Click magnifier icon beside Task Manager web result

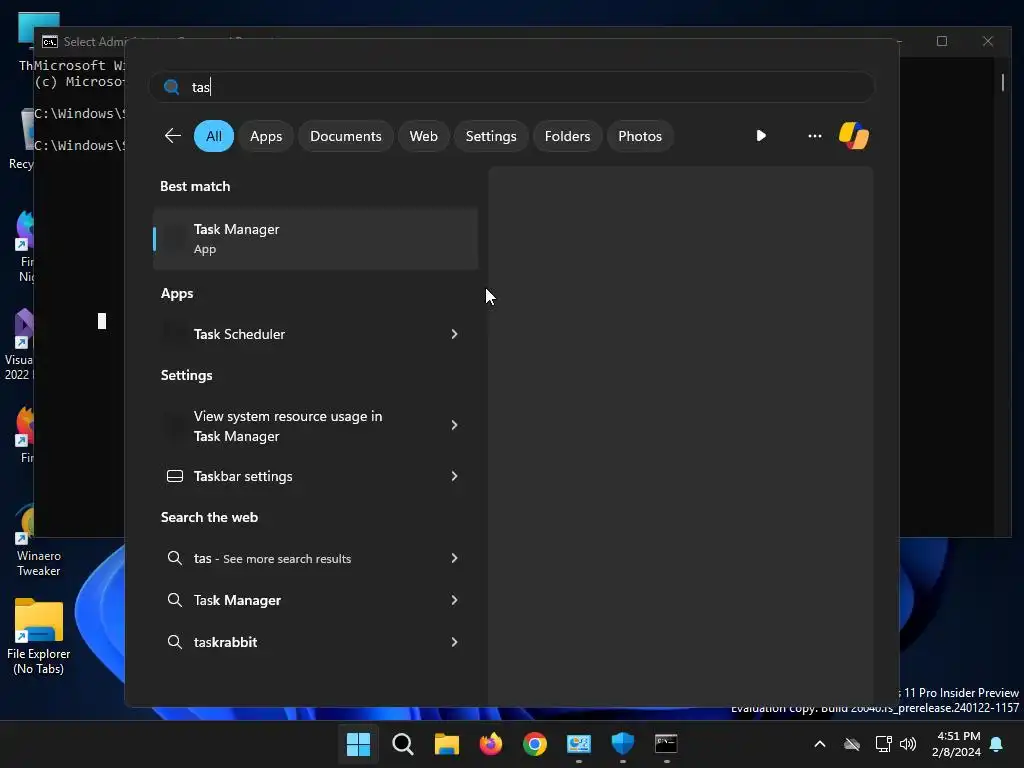pos(174,600)
